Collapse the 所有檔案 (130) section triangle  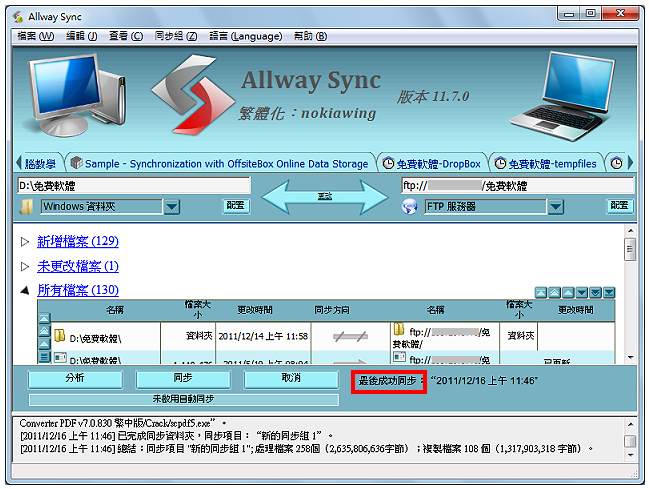(25, 291)
